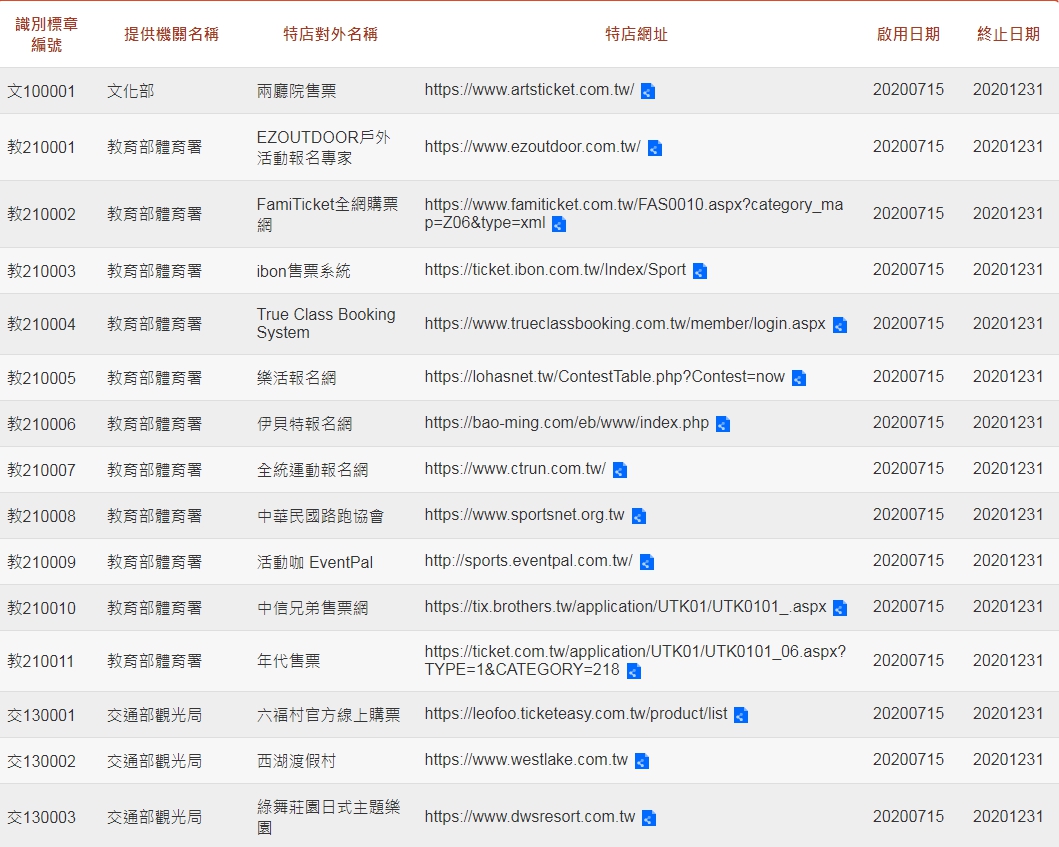Select the 交130001 ID cell

click(x=41, y=715)
